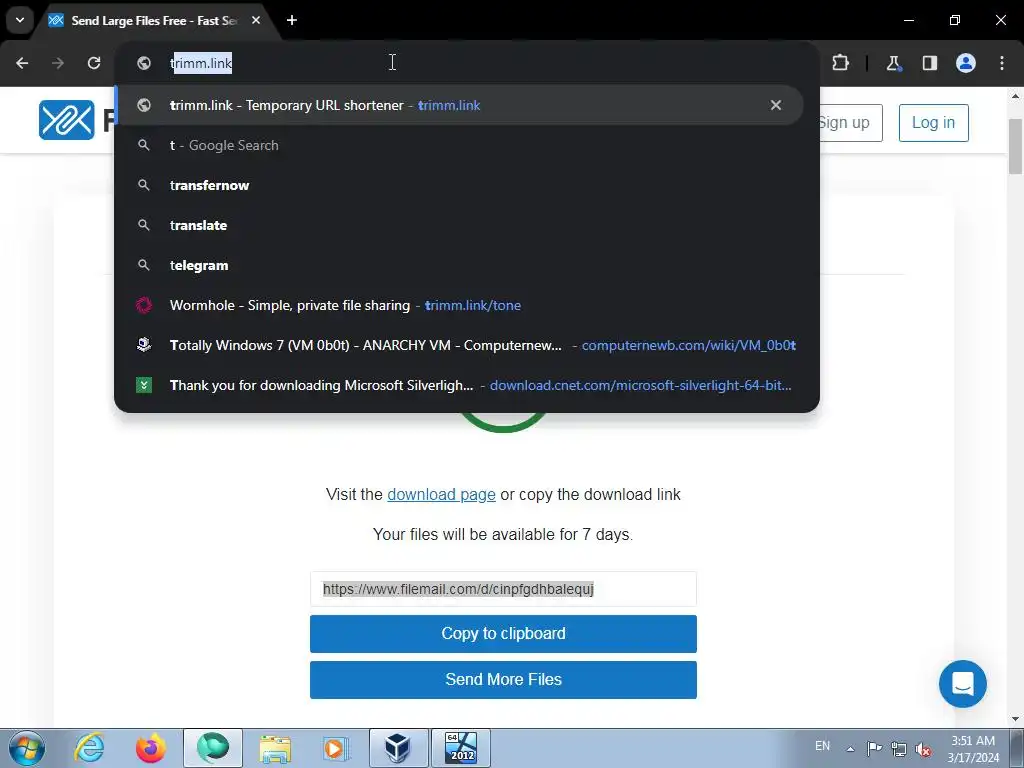Image resolution: width=1024 pixels, height=768 pixels.
Task: Open the Chrome profile avatar
Action: [966, 63]
